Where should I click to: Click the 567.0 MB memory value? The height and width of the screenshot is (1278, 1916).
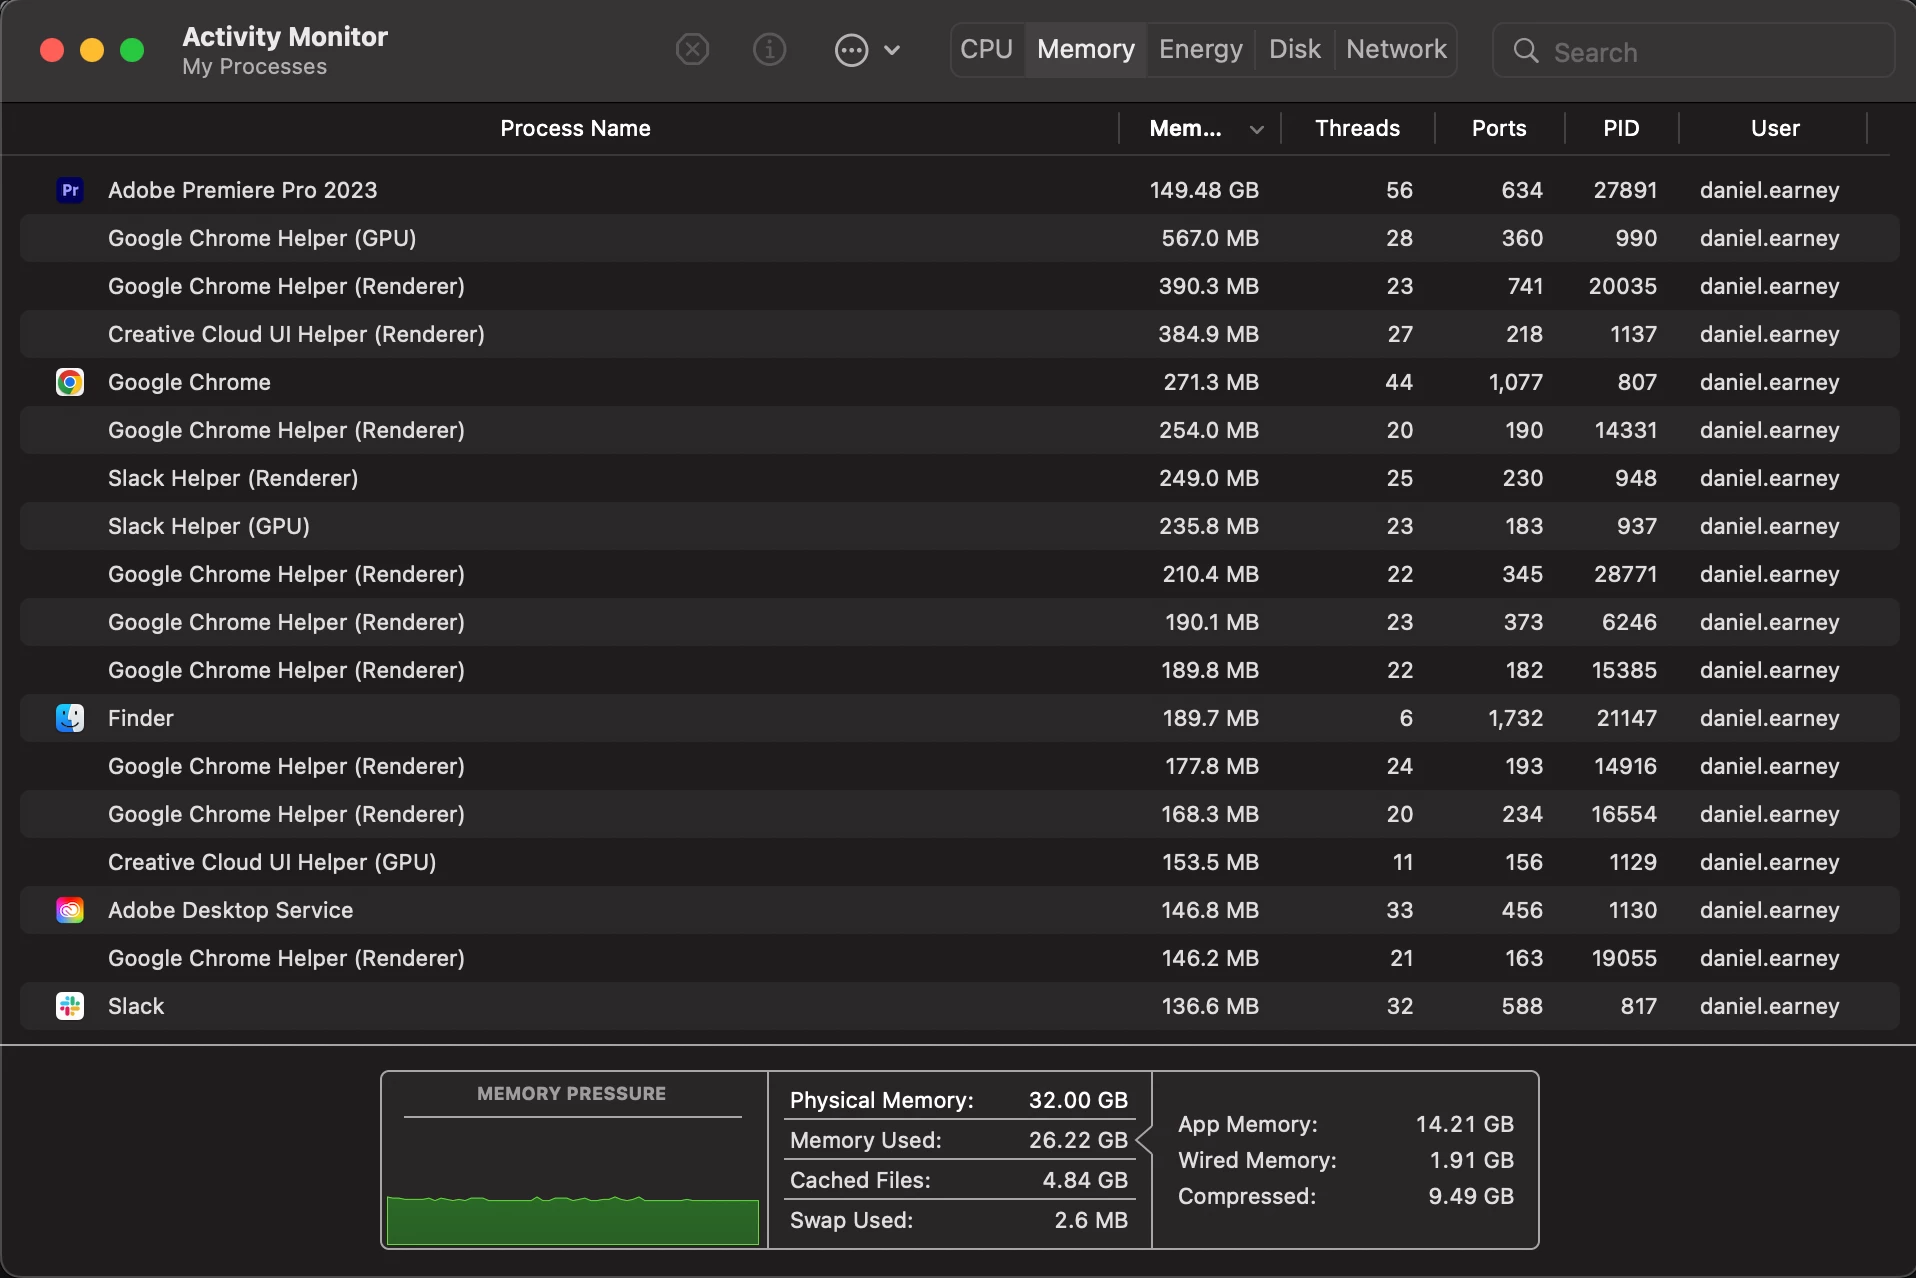point(1210,238)
